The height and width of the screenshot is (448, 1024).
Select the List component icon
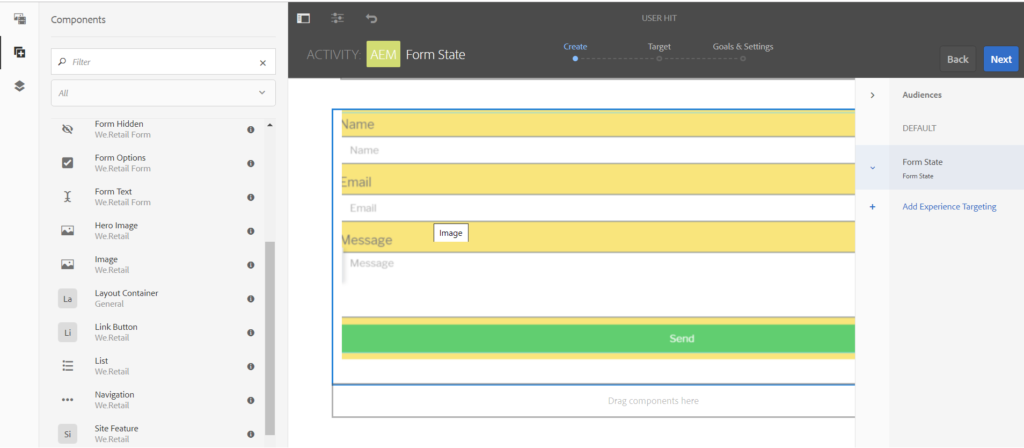coord(67,366)
